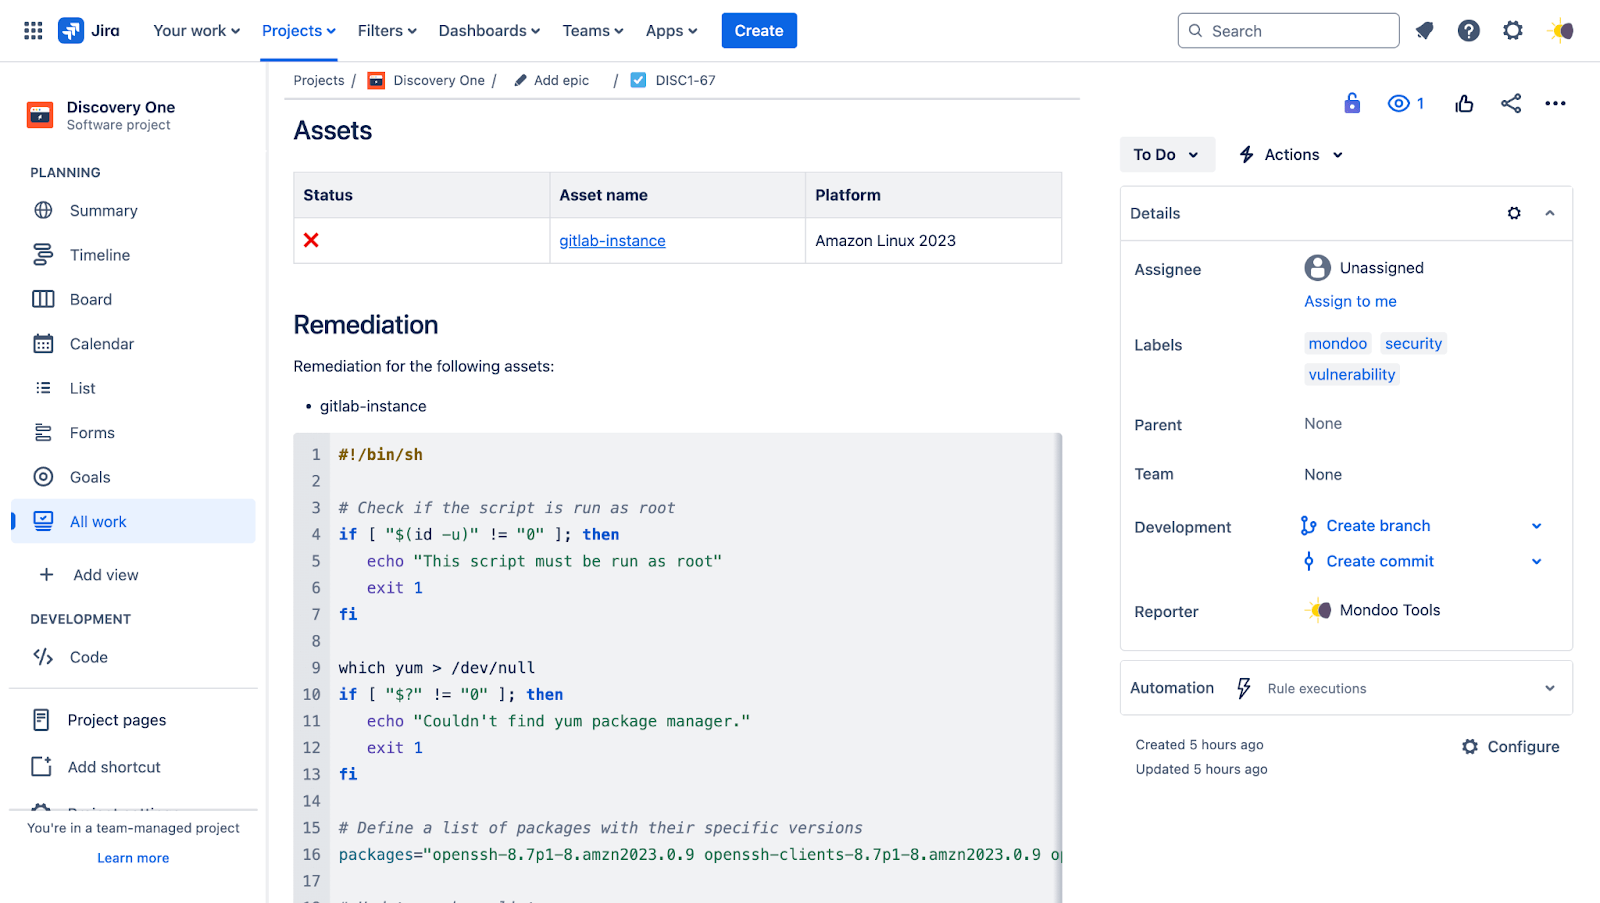Like the issue with the thumbs up

tap(1464, 103)
